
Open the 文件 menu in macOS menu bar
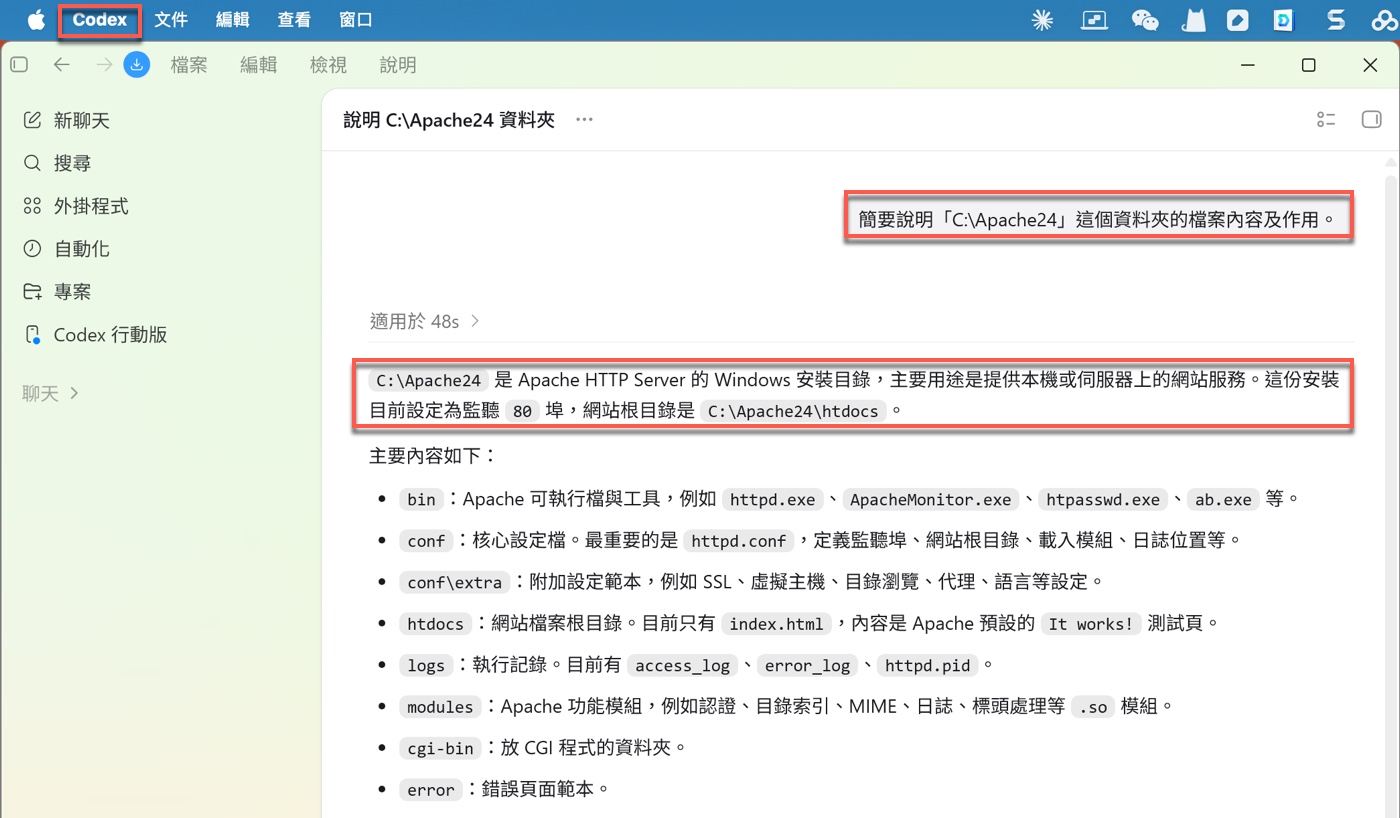click(171, 20)
